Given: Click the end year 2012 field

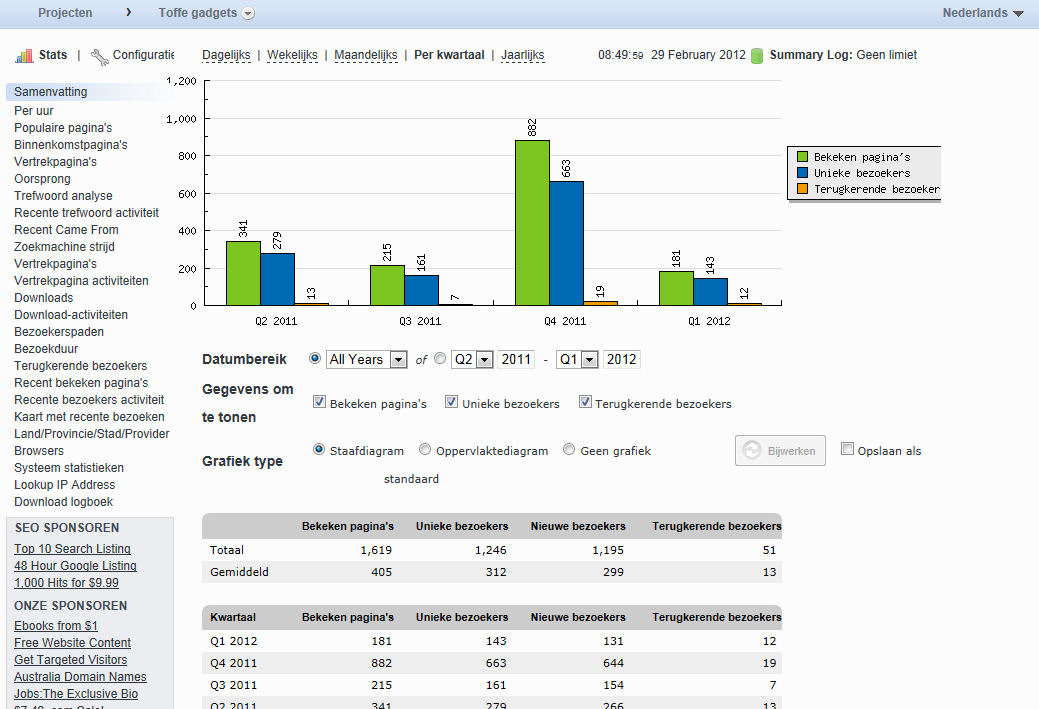Looking at the screenshot, I should point(622,359).
